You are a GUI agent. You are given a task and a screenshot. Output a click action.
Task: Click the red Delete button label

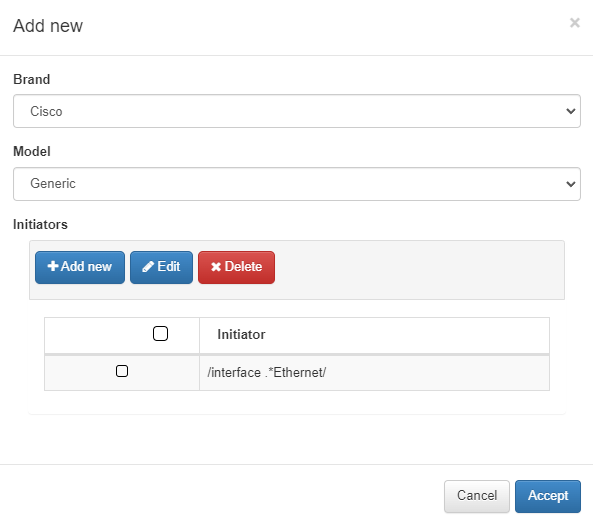[x=243, y=267]
